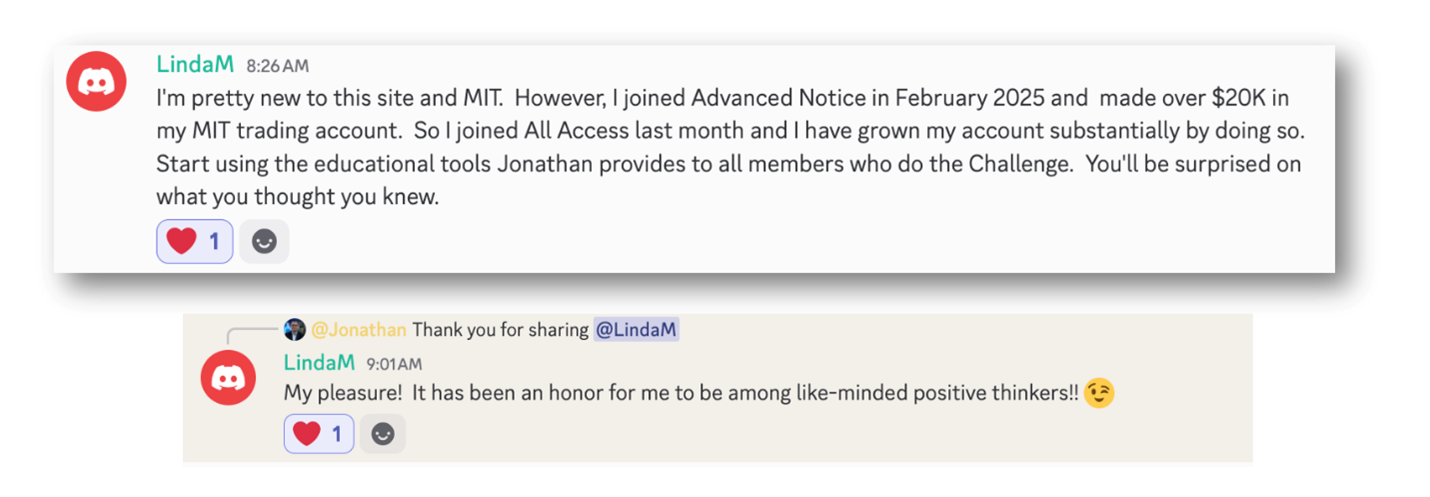The image size is (1430, 497).
Task: Click Jonathan's small avatar in the reply preview
Action: click(x=295, y=329)
